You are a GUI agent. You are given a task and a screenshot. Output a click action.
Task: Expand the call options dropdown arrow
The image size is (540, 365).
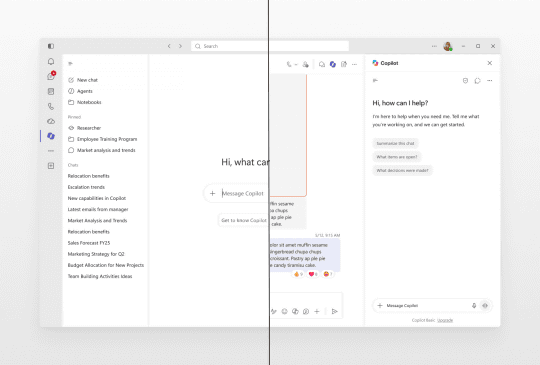(x=296, y=64)
